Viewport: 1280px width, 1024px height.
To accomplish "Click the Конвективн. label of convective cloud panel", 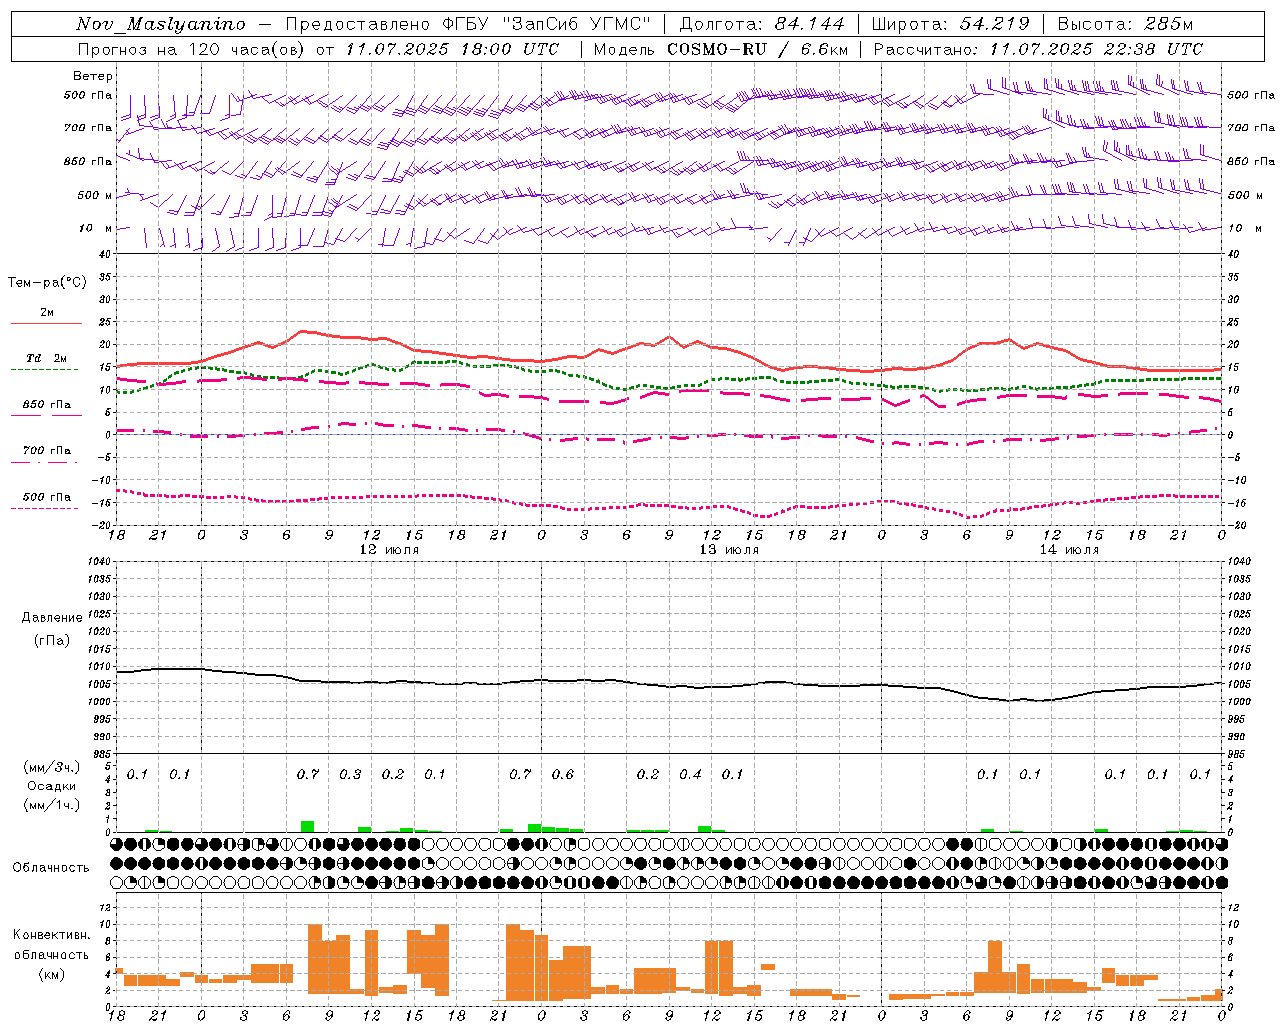I will (x=52, y=935).
